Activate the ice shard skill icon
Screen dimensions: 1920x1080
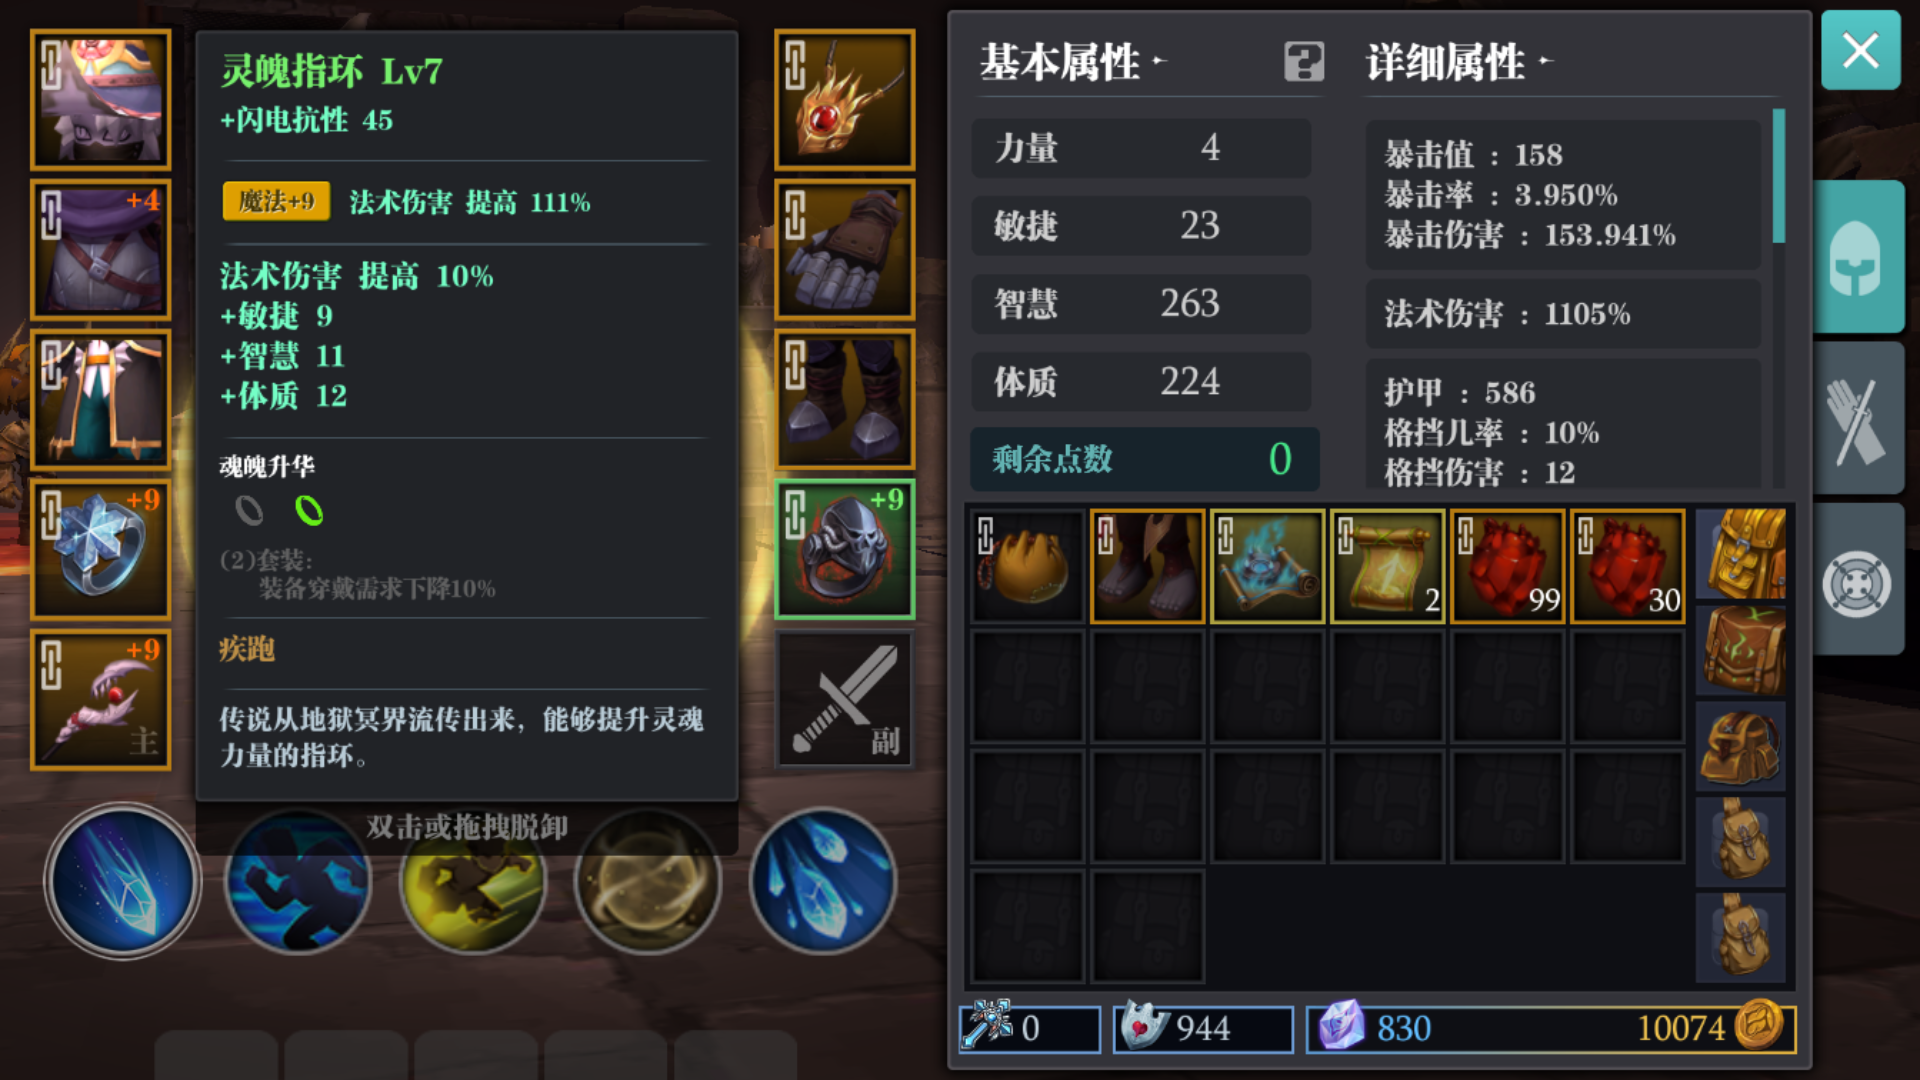pyautogui.click(x=823, y=880)
